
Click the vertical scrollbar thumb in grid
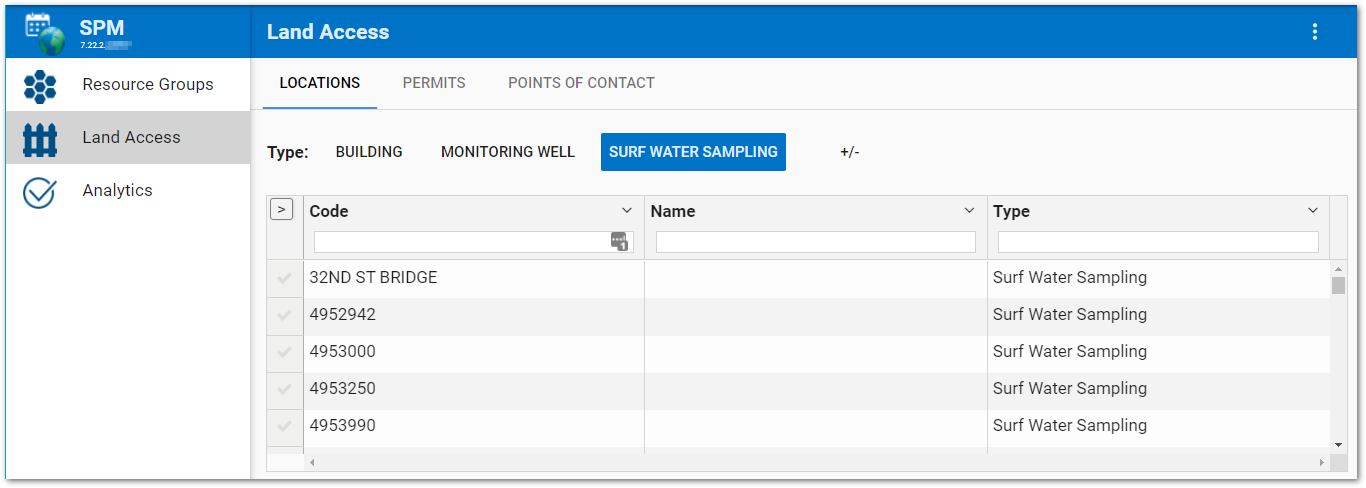[x=1338, y=285]
